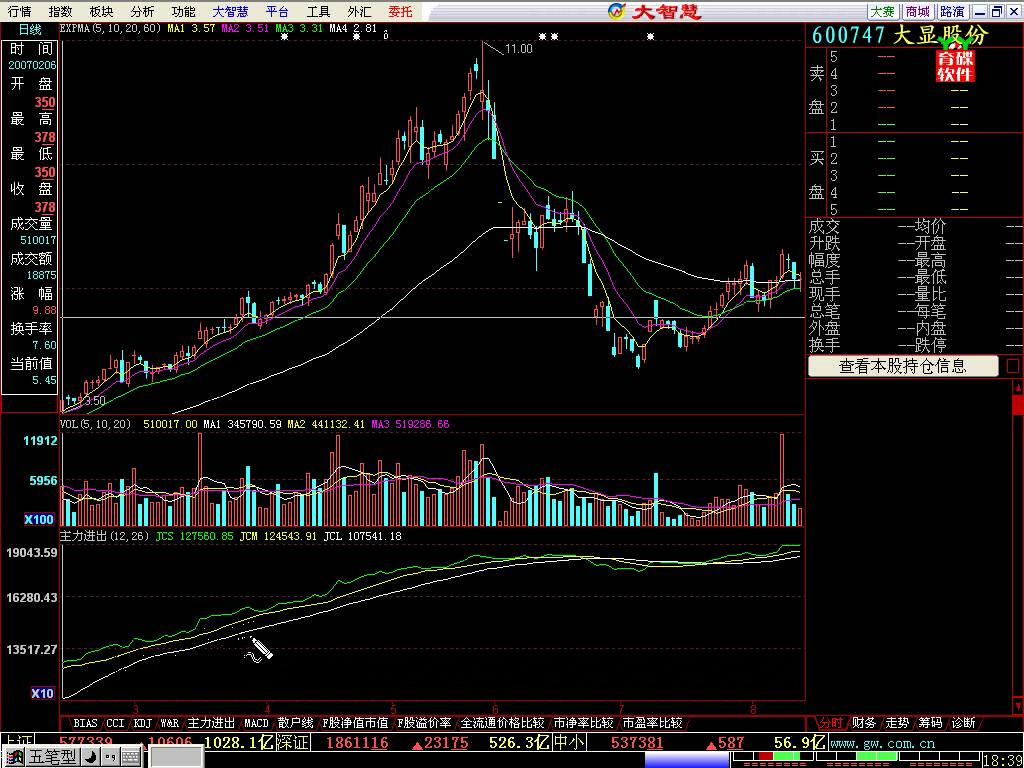Select the F股净值市值 tab
The image size is (1024, 768).
point(355,723)
